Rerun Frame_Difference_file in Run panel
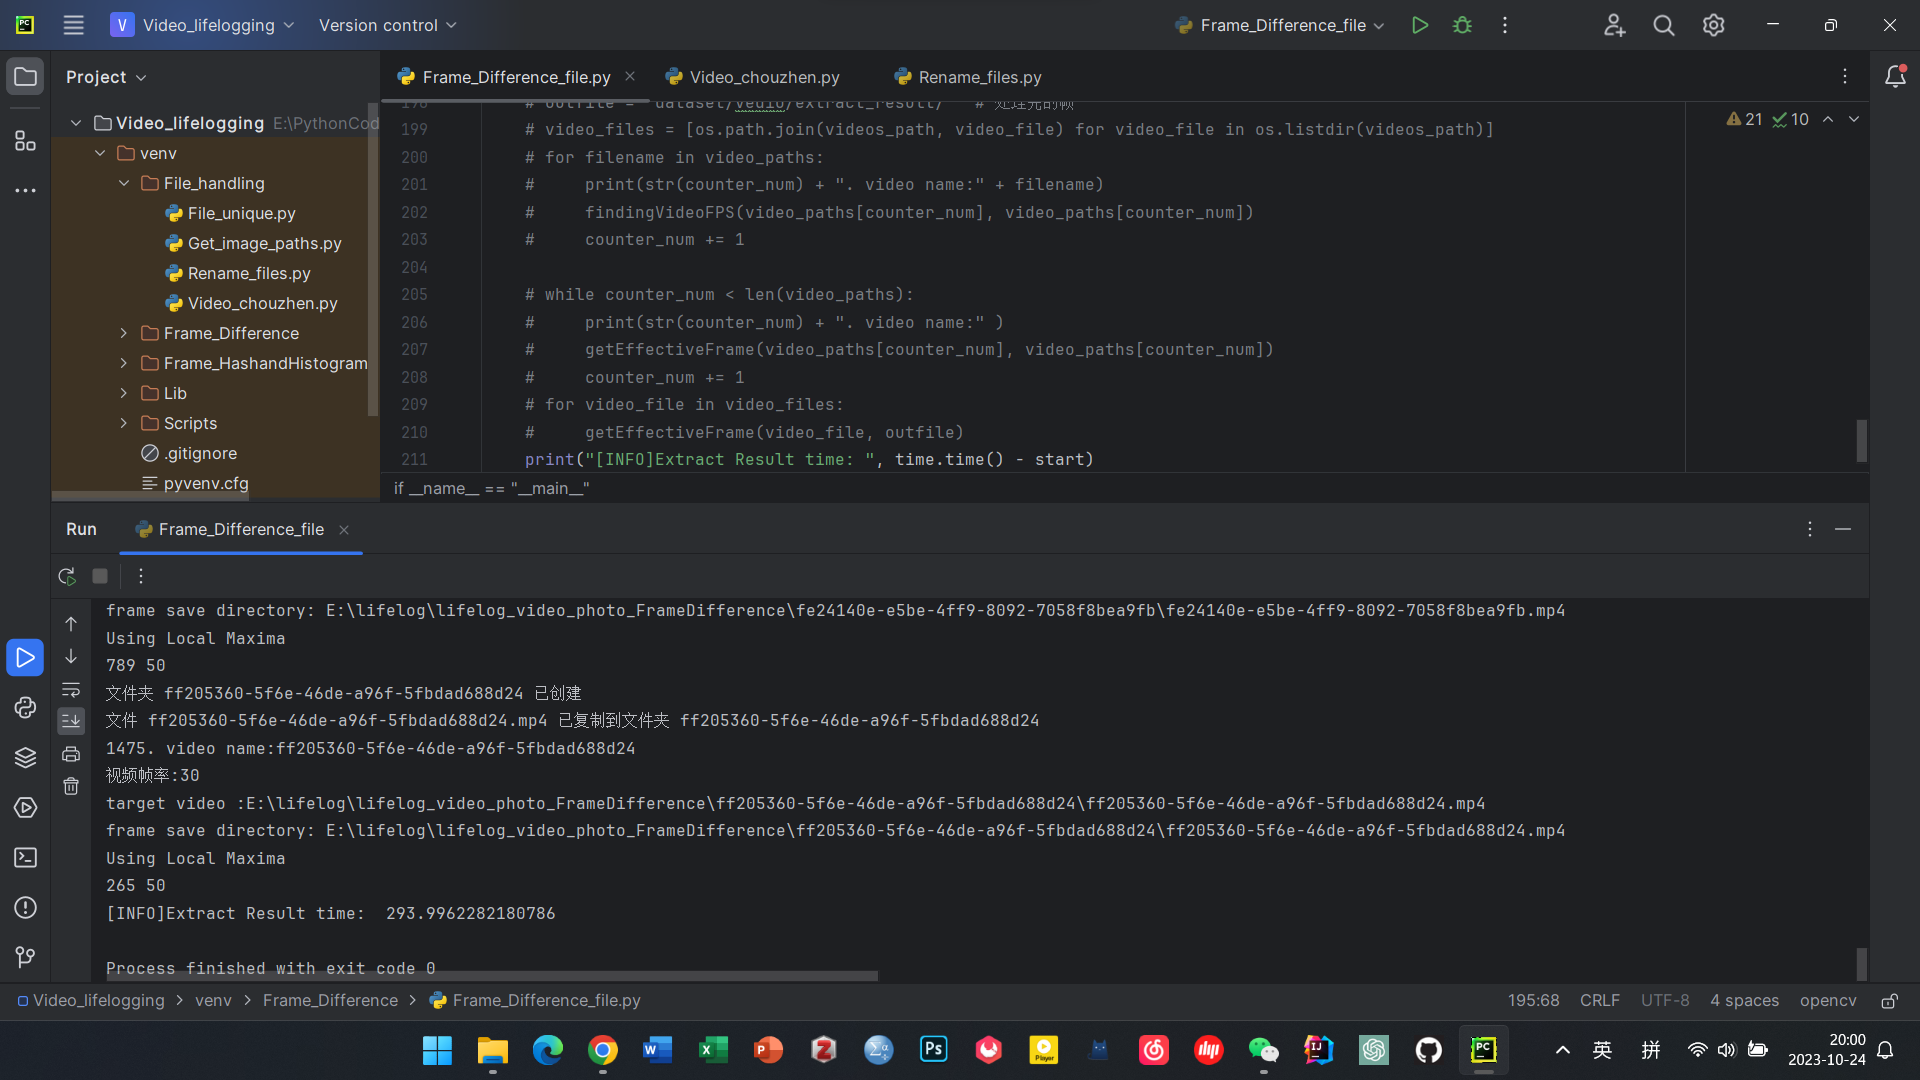The image size is (1920, 1080). tap(67, 576)
